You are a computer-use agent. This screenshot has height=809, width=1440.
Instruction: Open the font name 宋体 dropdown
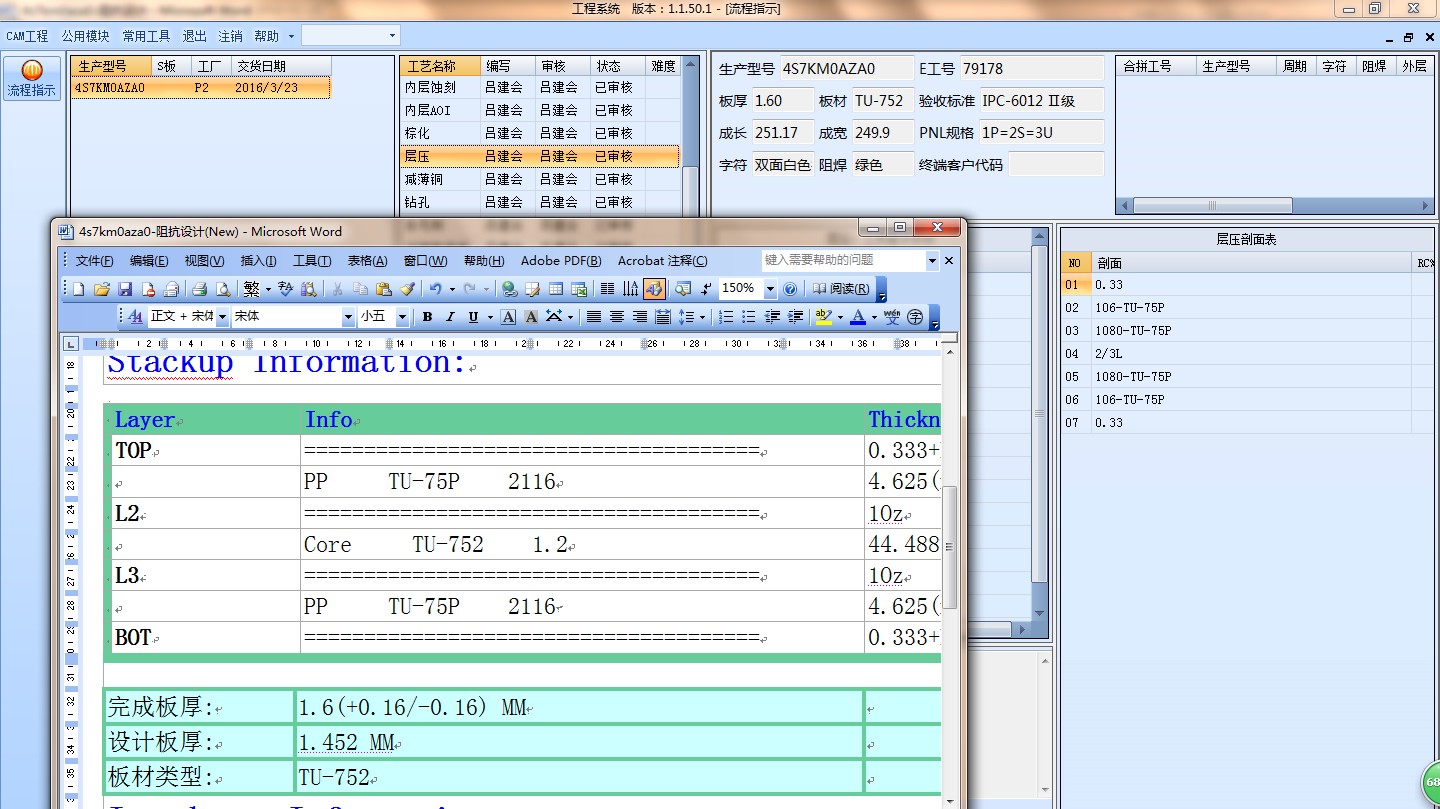pos(348,316)
